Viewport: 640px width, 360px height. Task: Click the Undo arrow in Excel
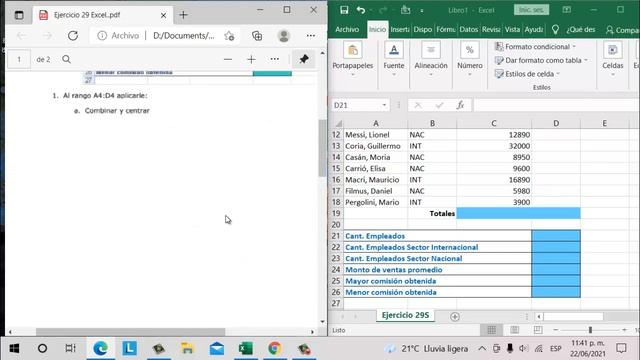pos(361,10)
